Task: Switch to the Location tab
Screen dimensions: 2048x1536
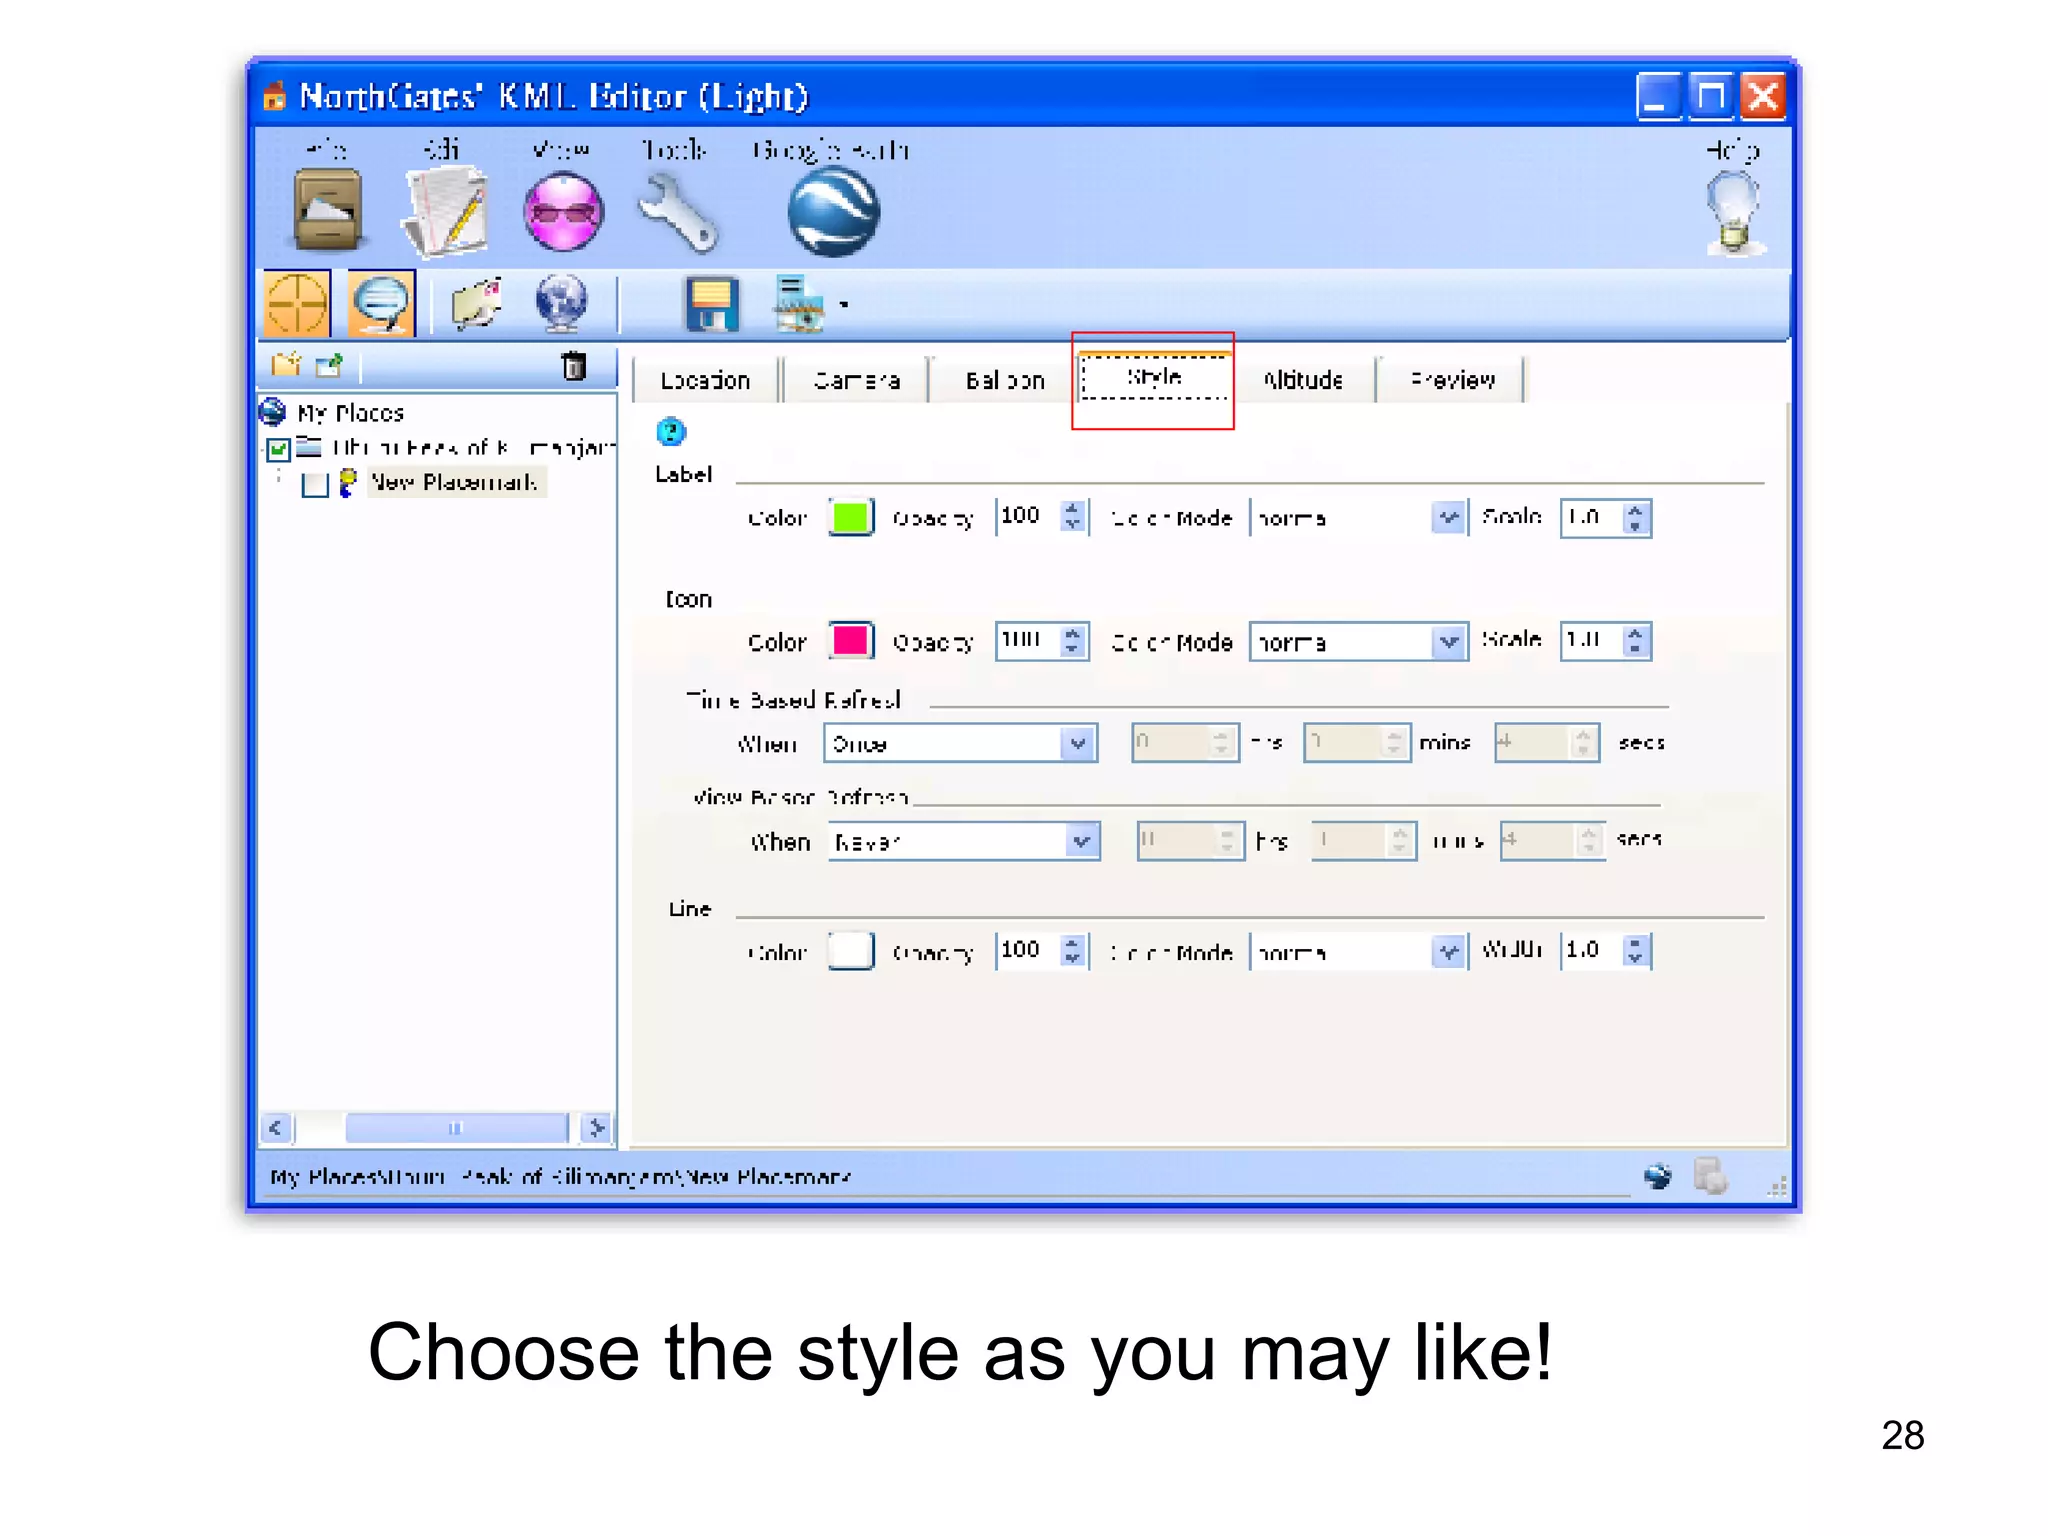Action: tap(705, 380)
